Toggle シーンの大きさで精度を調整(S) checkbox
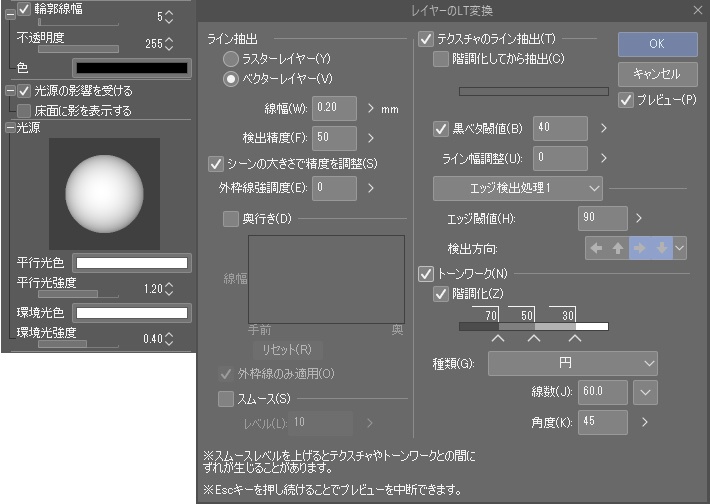Viewport: 710px width, 504px height. [x=216, y=163]
